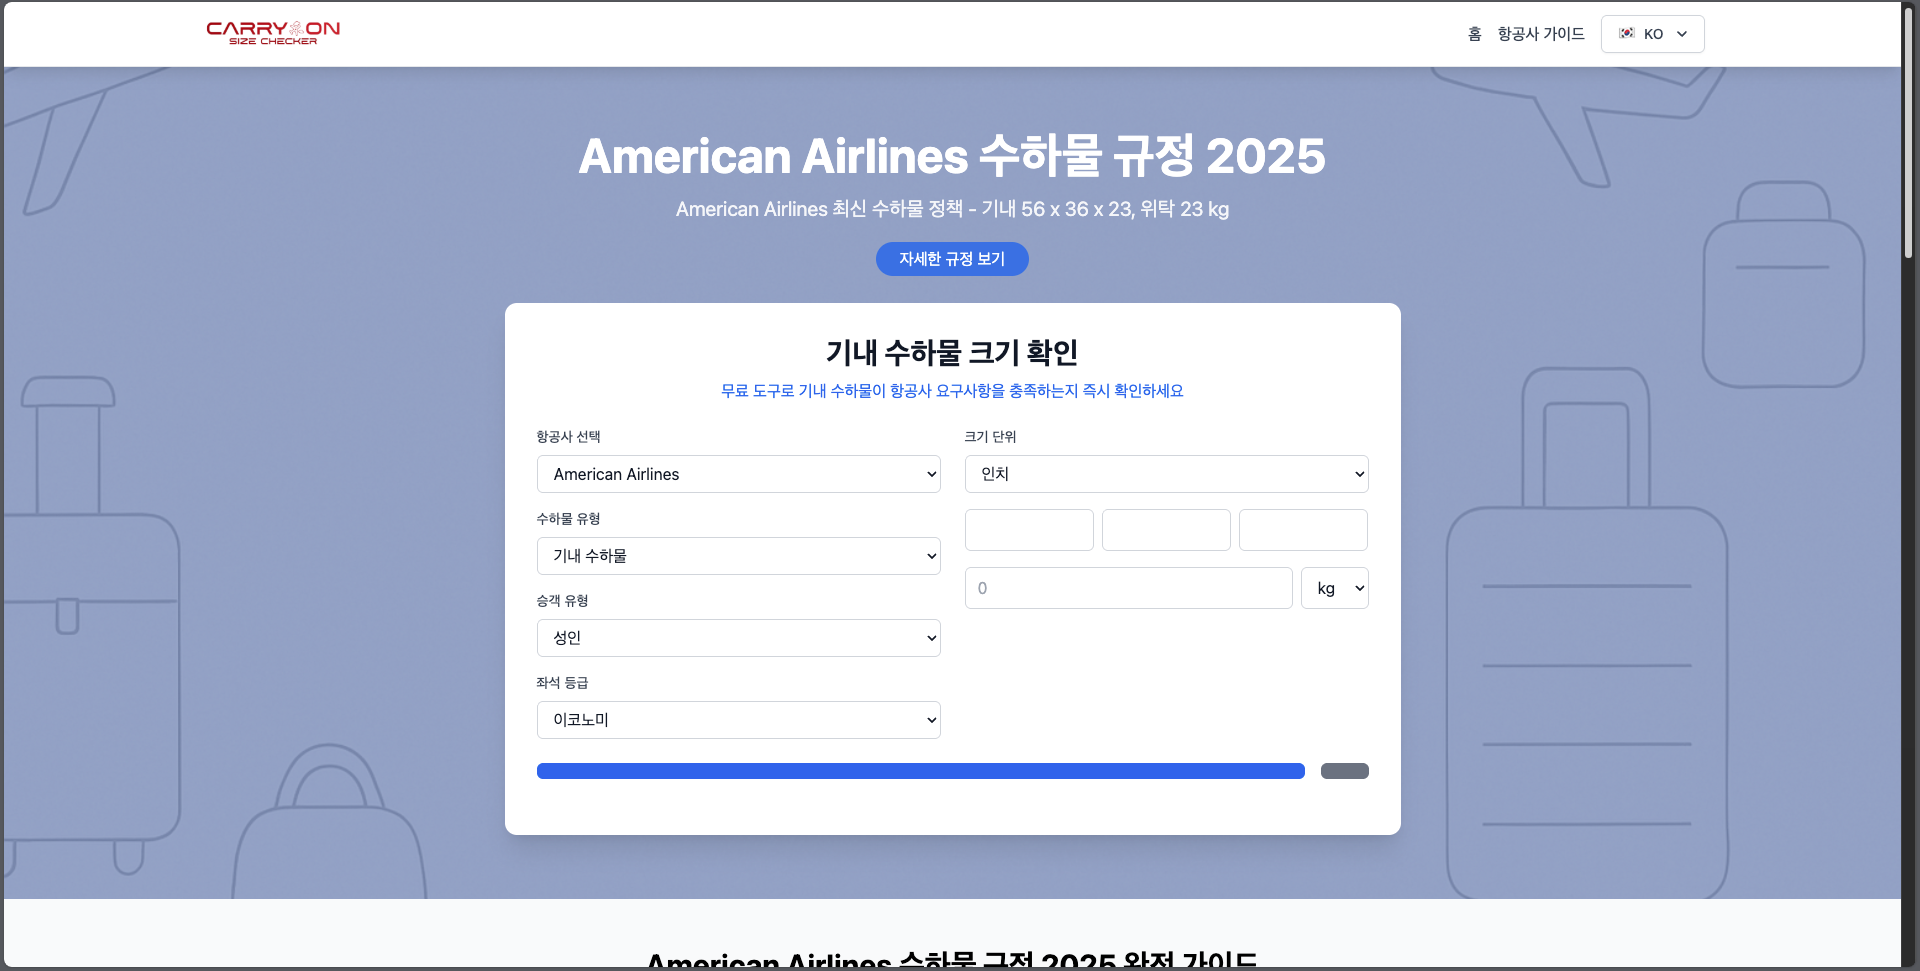
Task: Open the 좌석 등급 dropdown showing 이코노미
Action: click(738, 720)
